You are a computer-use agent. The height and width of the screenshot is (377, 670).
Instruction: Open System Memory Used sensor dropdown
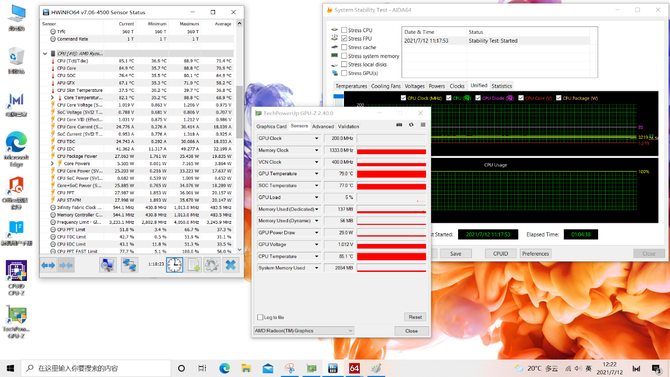317,268
